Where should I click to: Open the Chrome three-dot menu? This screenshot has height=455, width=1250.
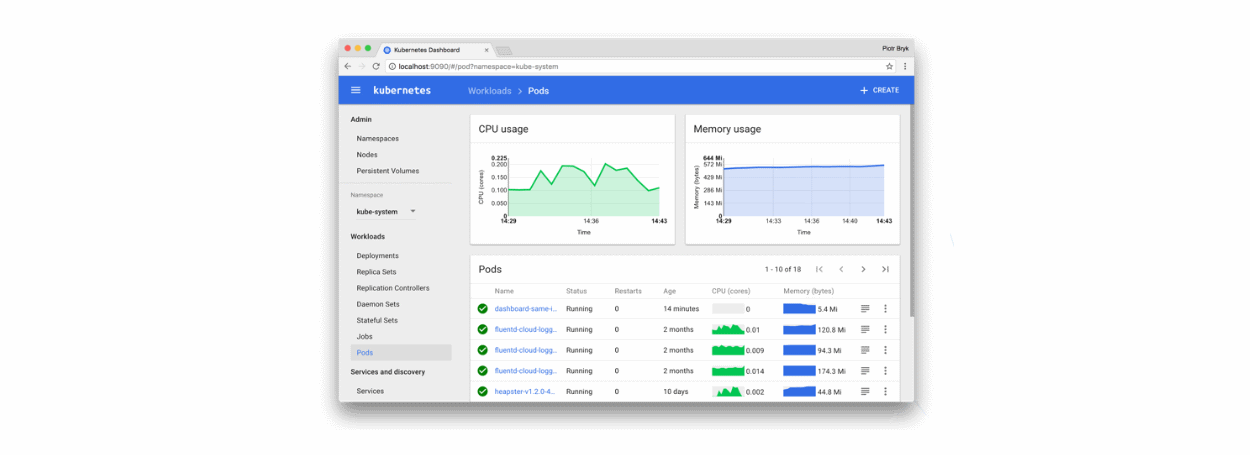(x=905, y=66)
